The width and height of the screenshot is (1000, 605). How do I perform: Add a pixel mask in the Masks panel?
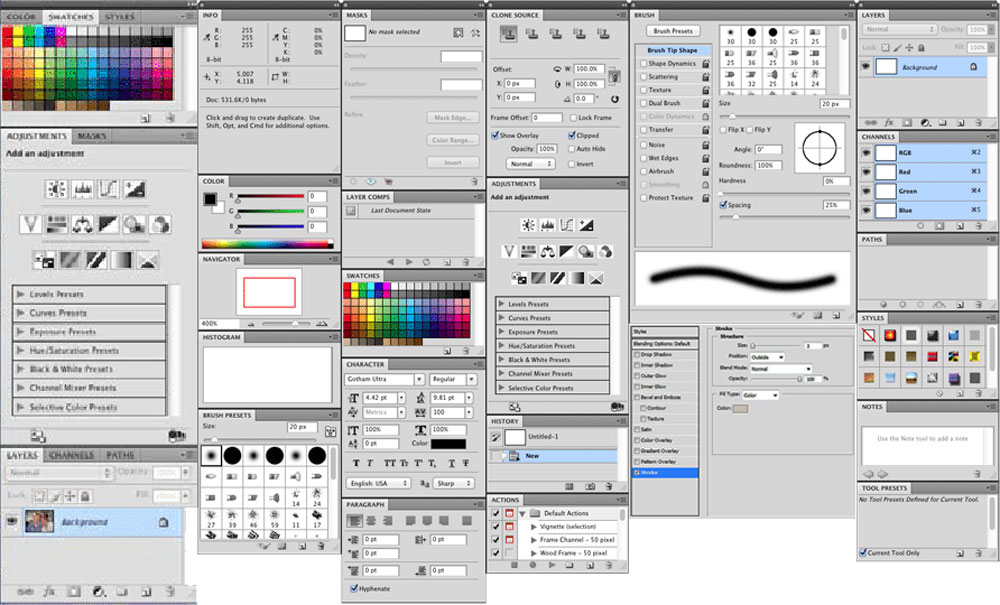[x=457, y=32]
